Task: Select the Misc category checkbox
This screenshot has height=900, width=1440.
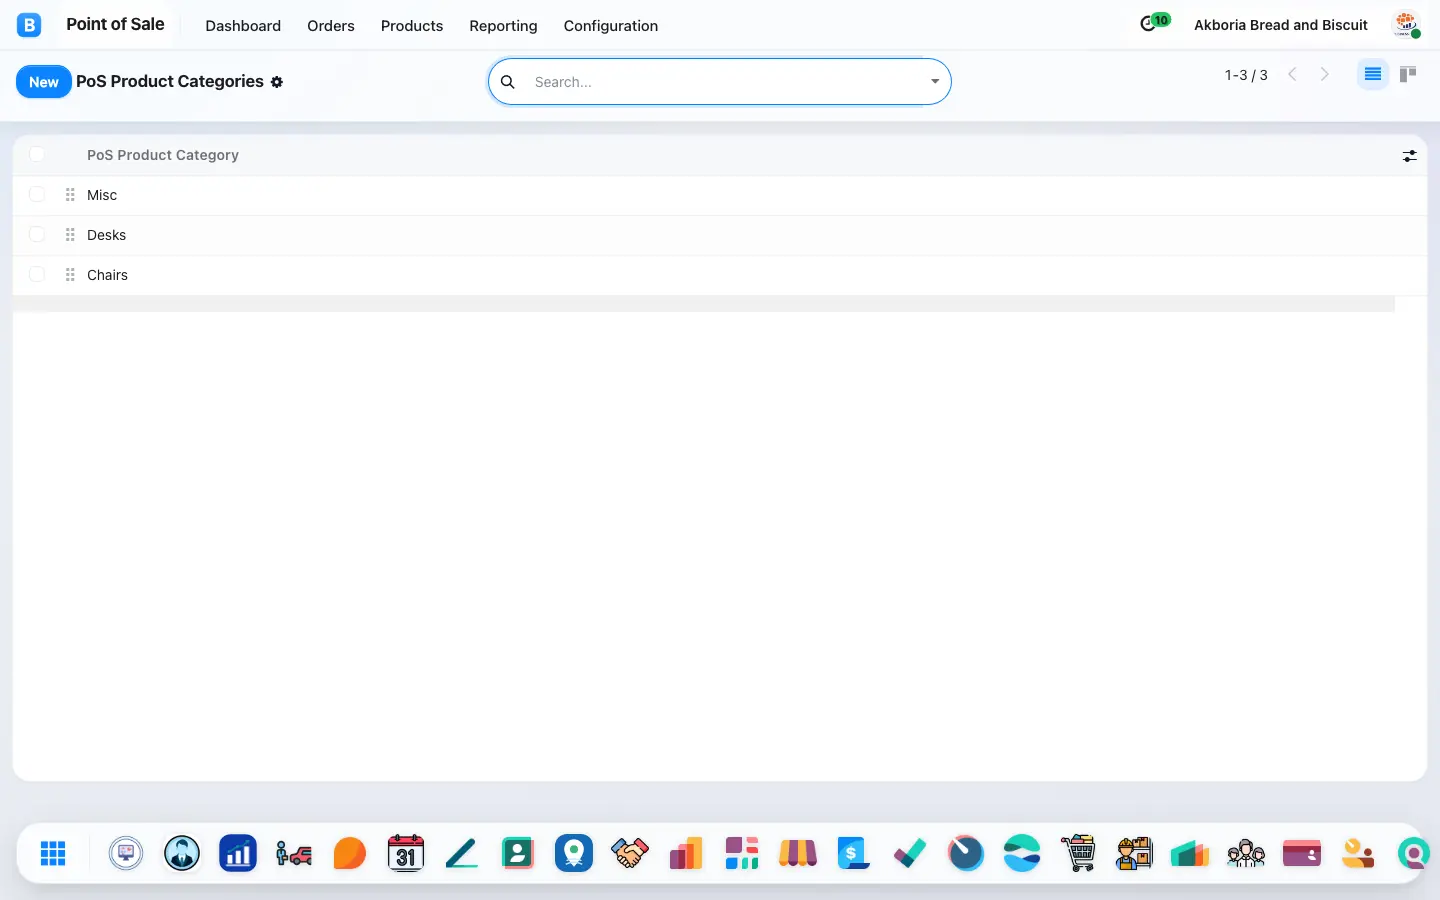Action: coord(37,194)
